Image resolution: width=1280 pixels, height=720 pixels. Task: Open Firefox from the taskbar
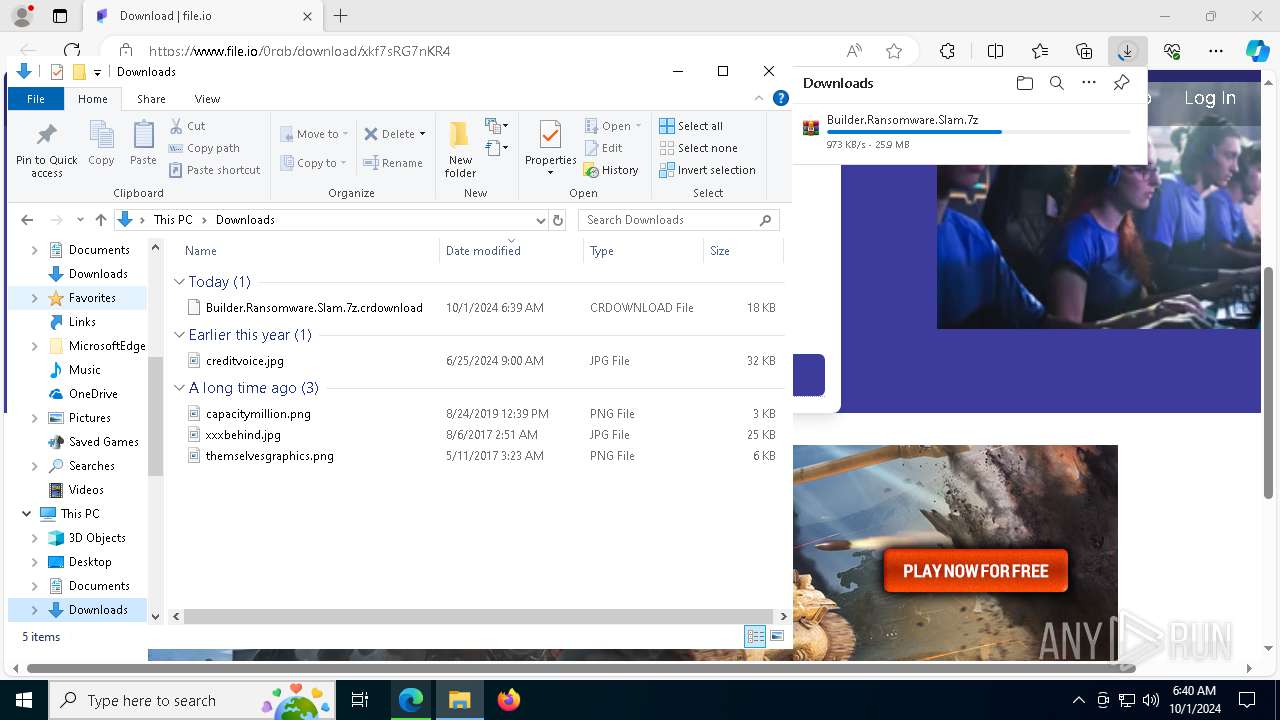point(509,700)
